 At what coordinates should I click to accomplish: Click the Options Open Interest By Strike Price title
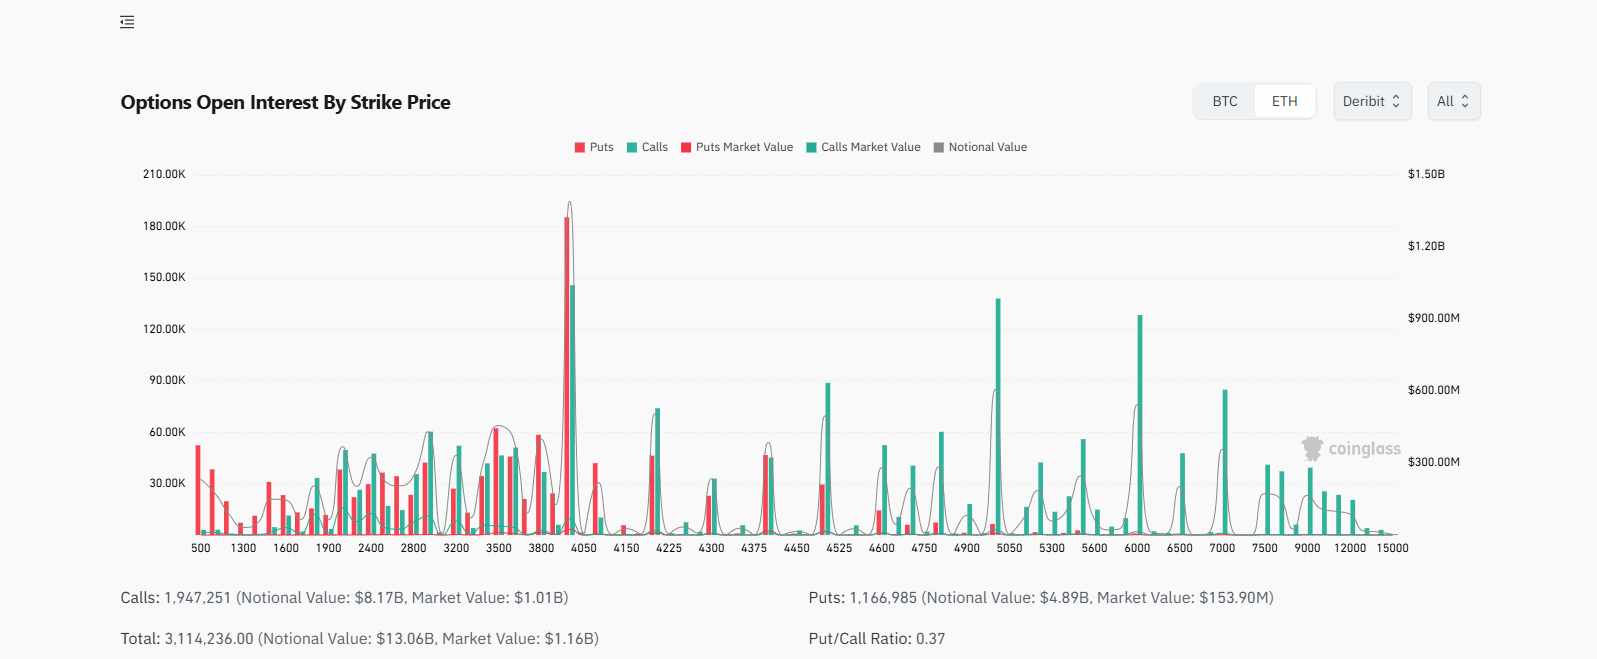[285, 102]
